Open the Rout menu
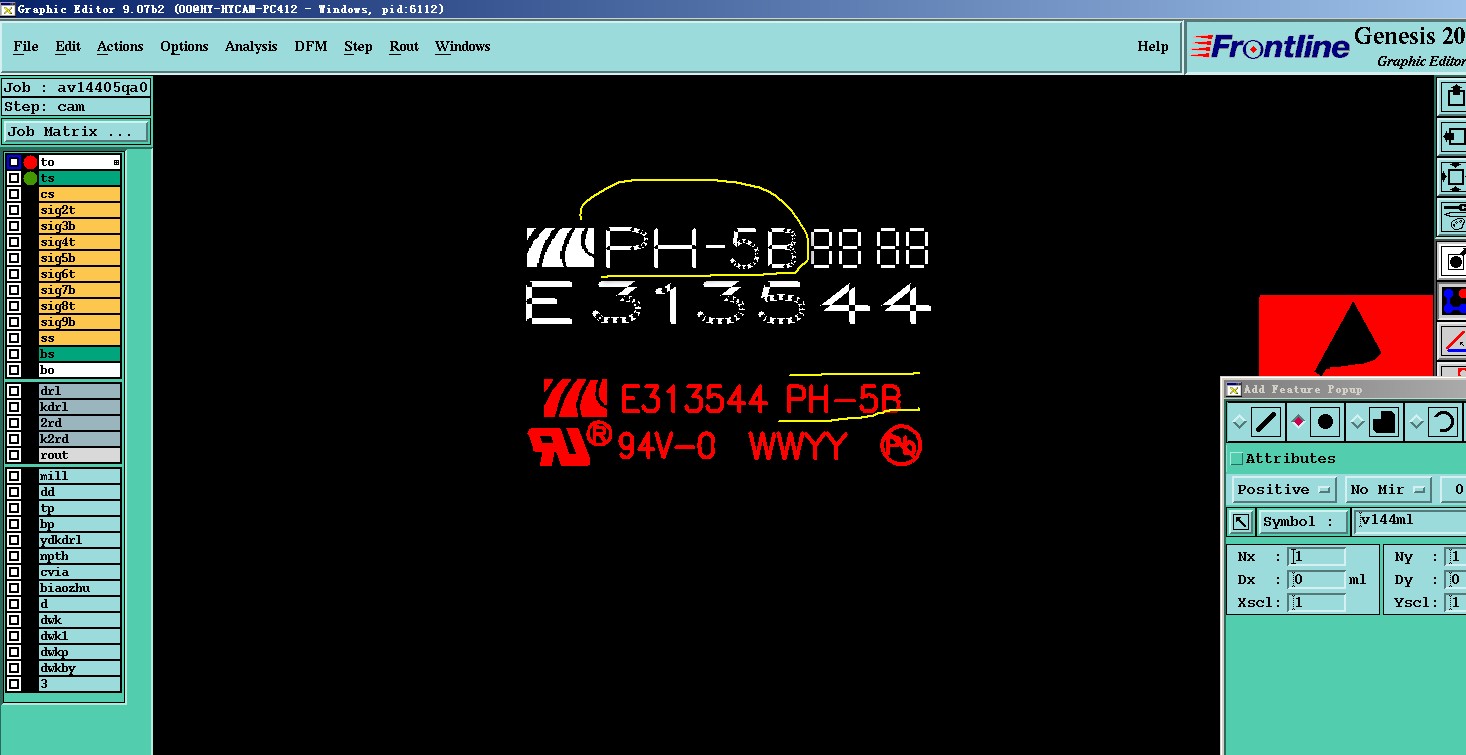 [x=404, y=46]
